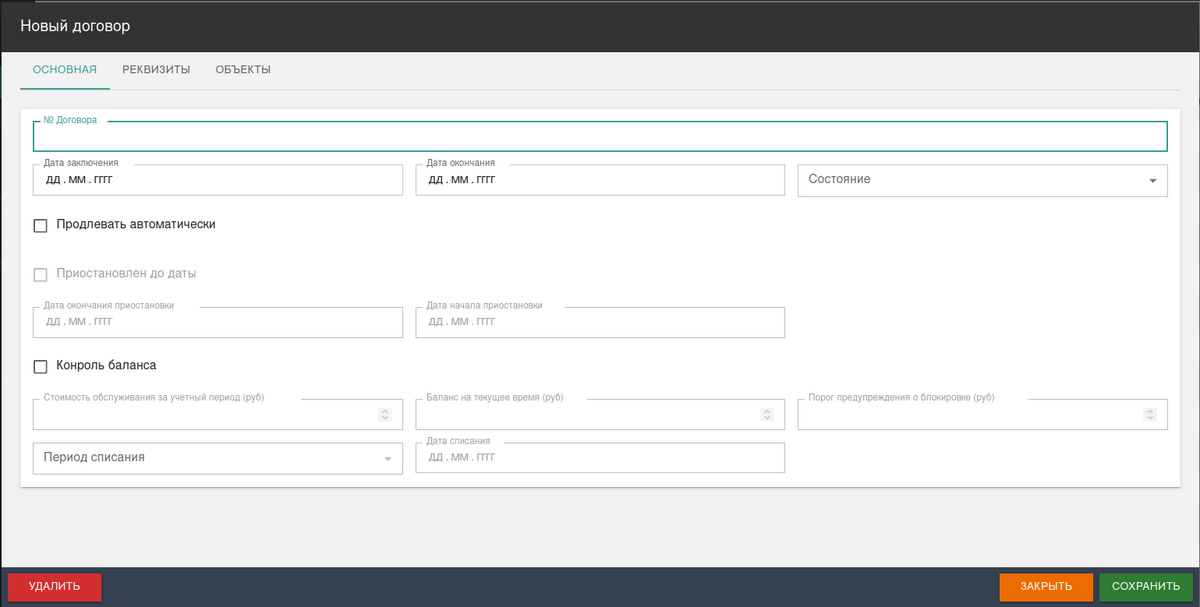Viewport: 1200px width, 607px height.
Task: Open the Состояние dropdown
Action: 981,180
